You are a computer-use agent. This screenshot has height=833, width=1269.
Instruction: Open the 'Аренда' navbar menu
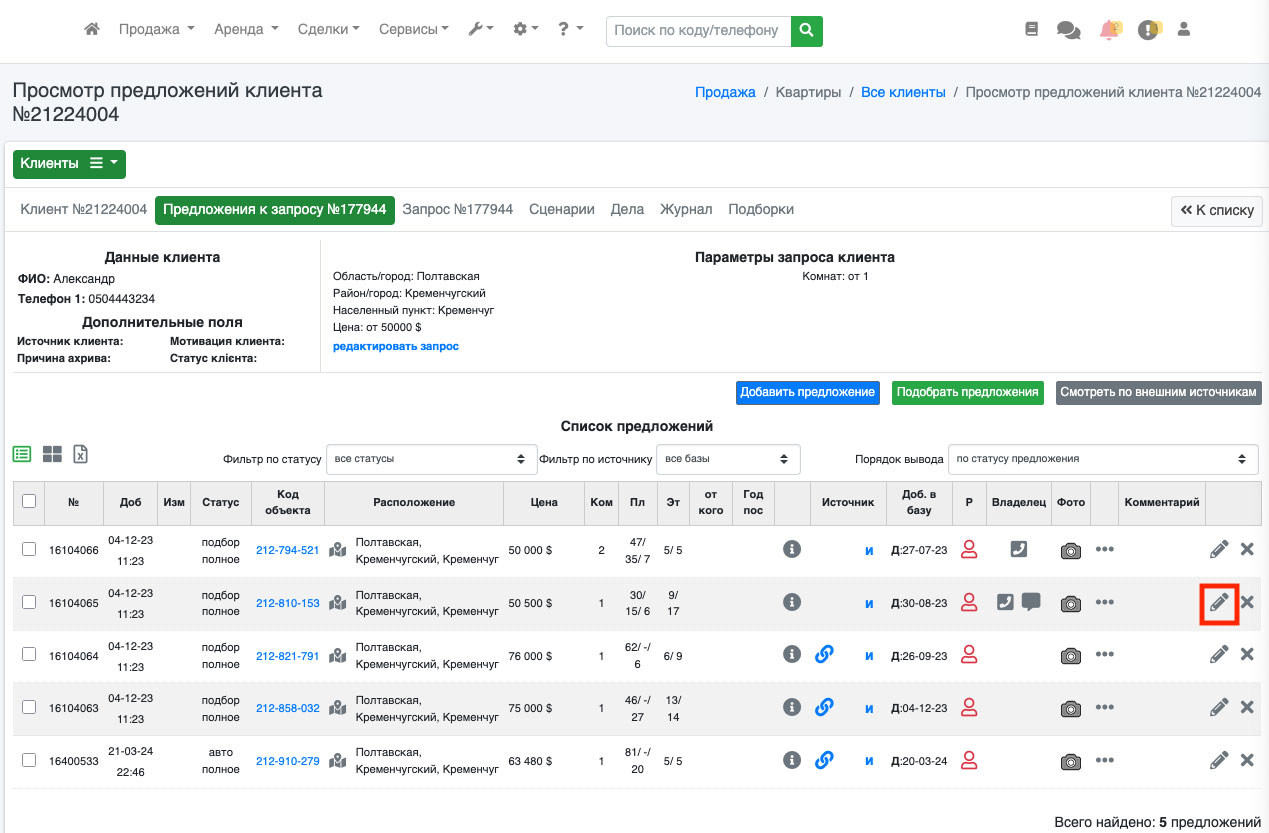click(246, 30)
